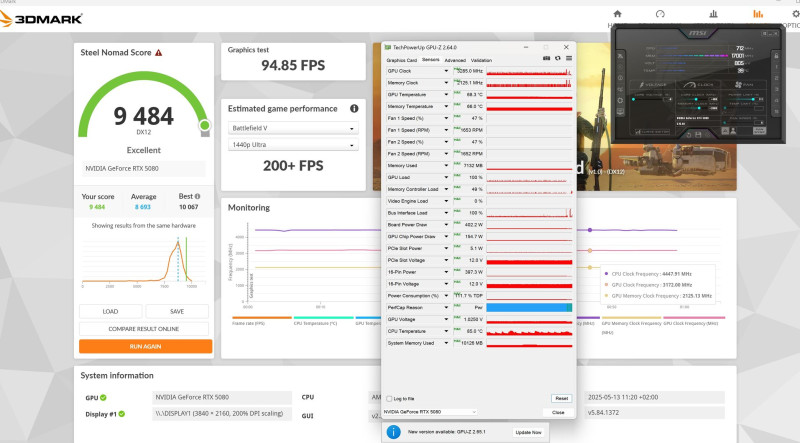Click the green check next to GPU label
800x443 pixels.
(103, 397)
